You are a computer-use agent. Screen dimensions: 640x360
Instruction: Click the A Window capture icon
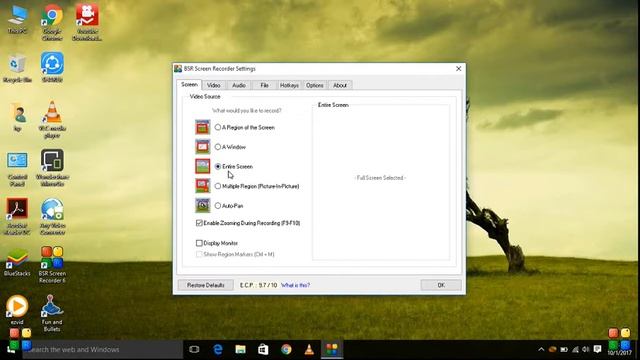pyautogui.click(x=202, y=147)
